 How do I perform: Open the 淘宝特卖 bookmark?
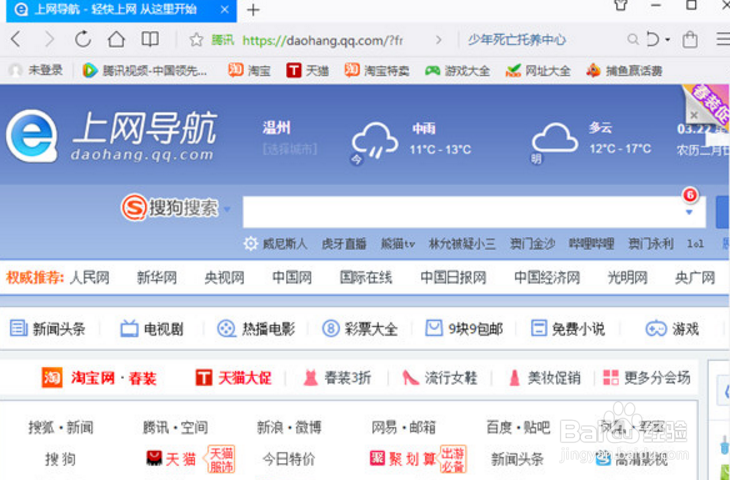click(x=377, y=71)
